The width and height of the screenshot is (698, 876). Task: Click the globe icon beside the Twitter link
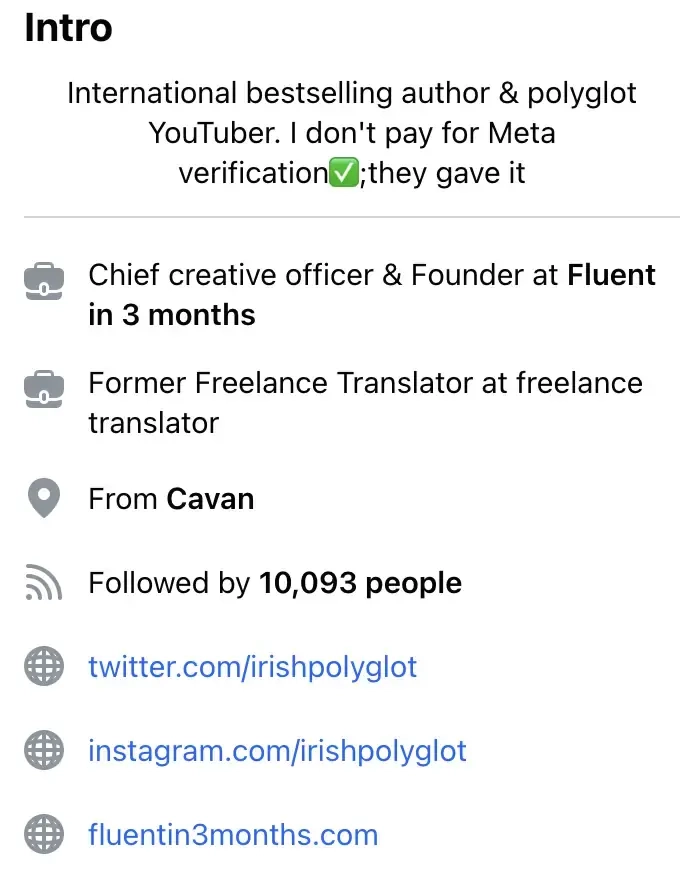[x=44, y=667]
